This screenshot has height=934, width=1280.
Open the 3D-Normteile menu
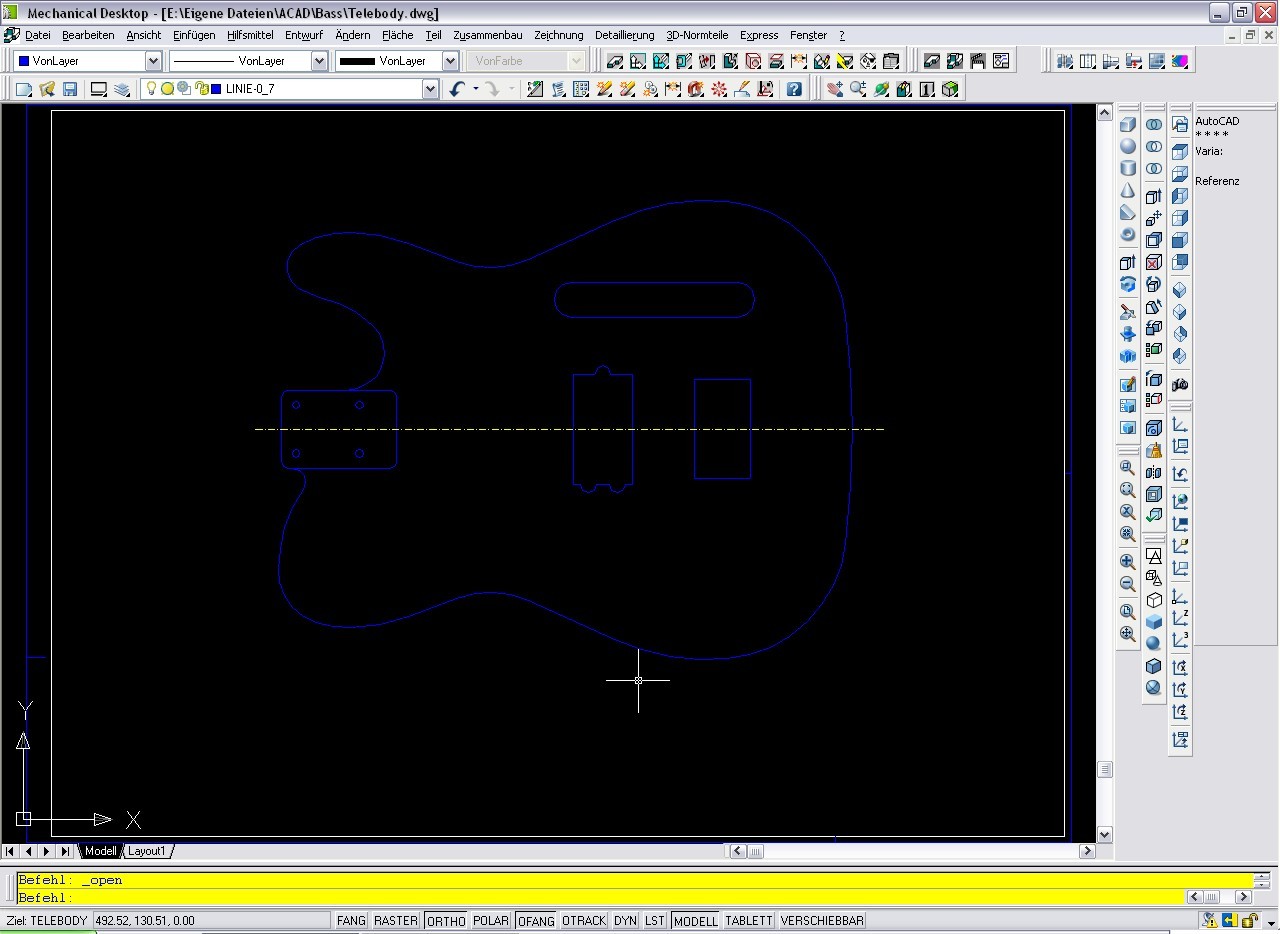pyautogui.click(x=697, y=35)
